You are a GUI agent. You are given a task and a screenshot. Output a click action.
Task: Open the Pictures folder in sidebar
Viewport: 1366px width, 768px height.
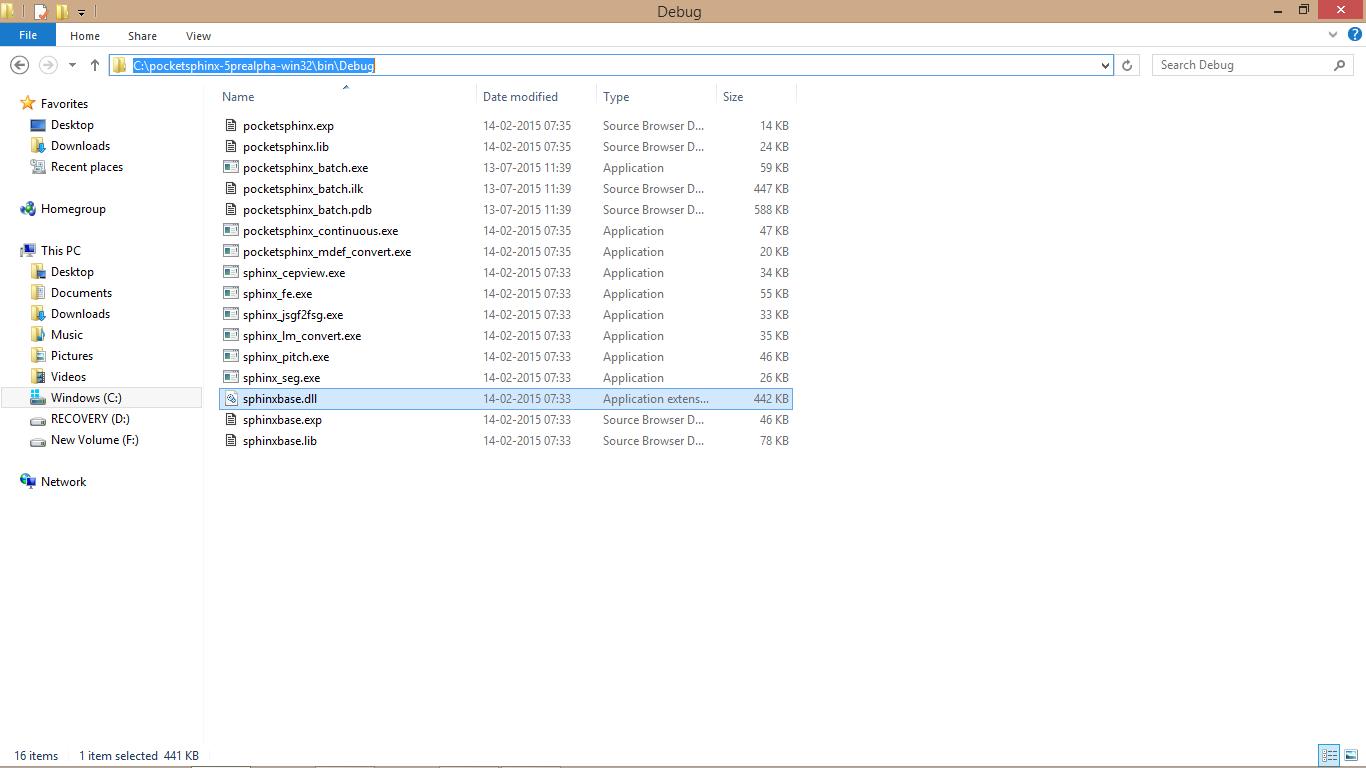[72, 356]
